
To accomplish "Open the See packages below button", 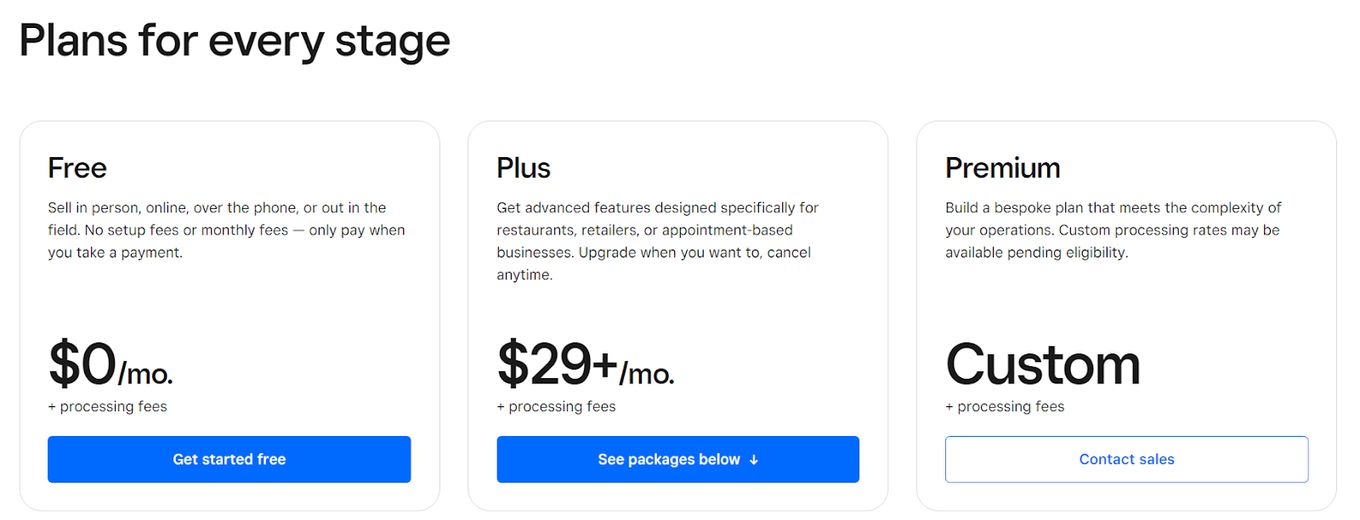I will 678,459.
